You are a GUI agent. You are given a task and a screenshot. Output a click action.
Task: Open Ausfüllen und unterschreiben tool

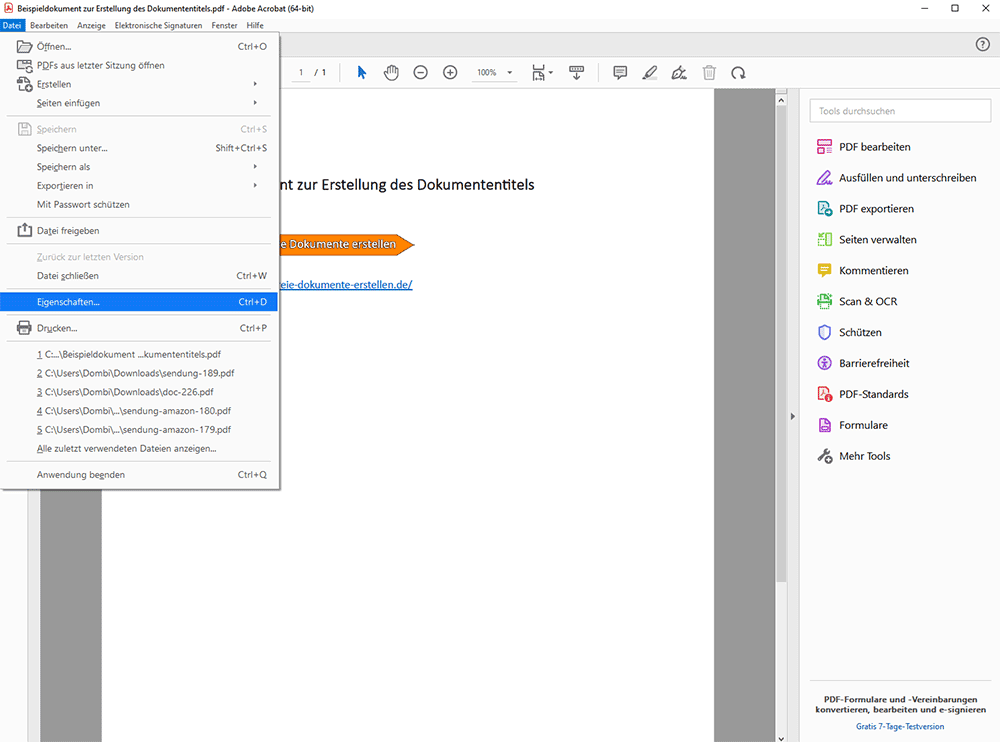[x=896, y=178]
